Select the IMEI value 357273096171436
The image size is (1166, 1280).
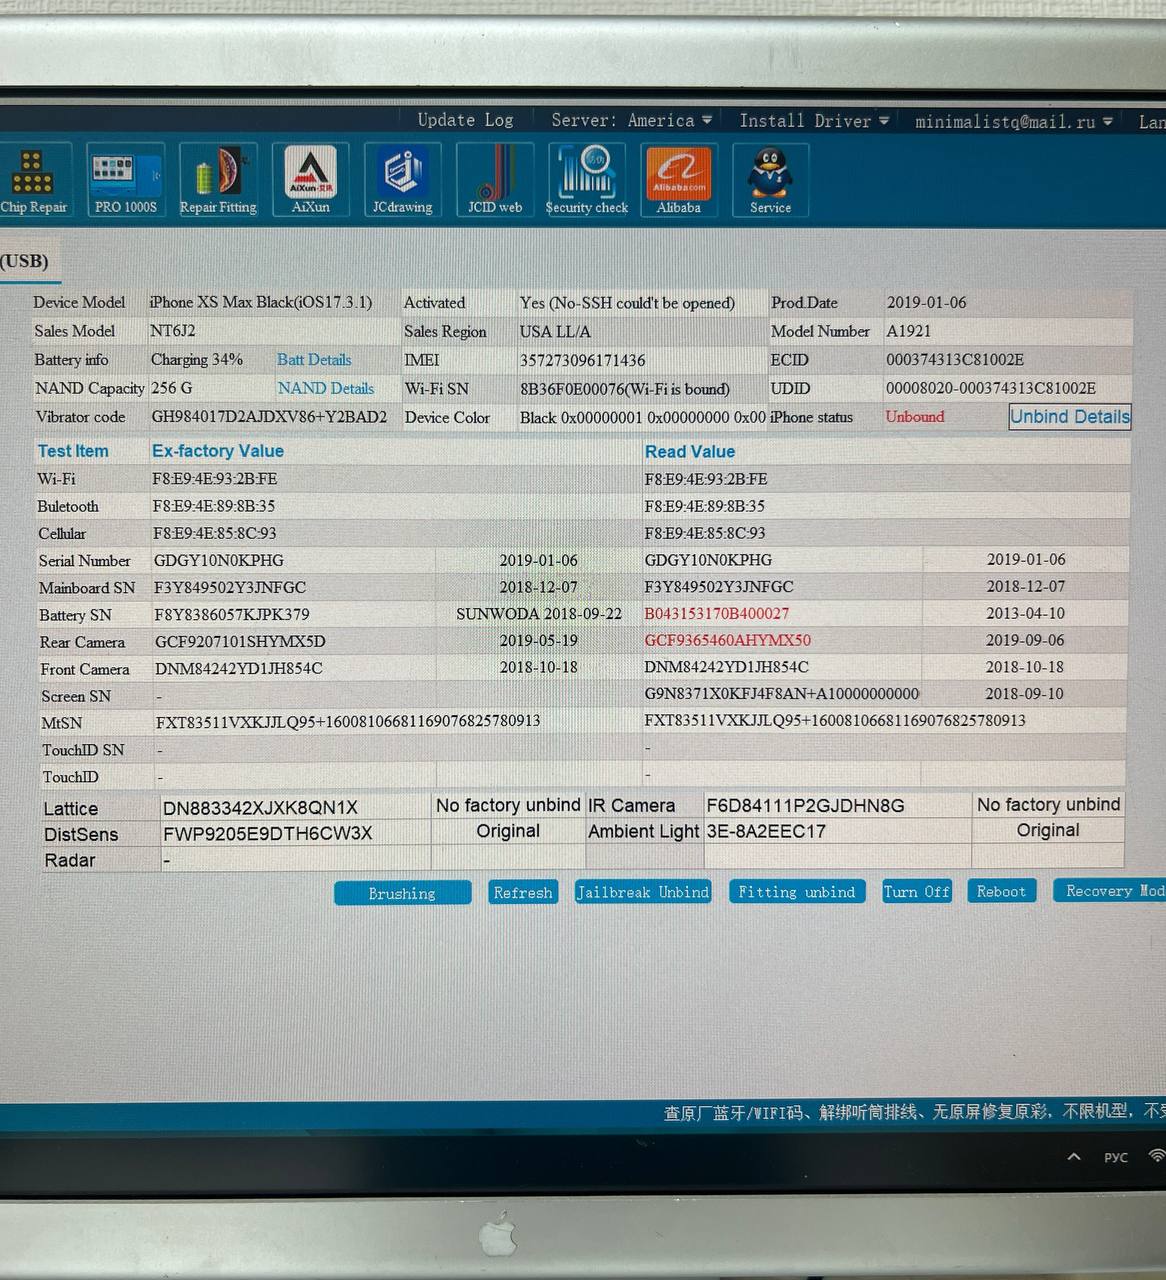[x=582, y=360]
